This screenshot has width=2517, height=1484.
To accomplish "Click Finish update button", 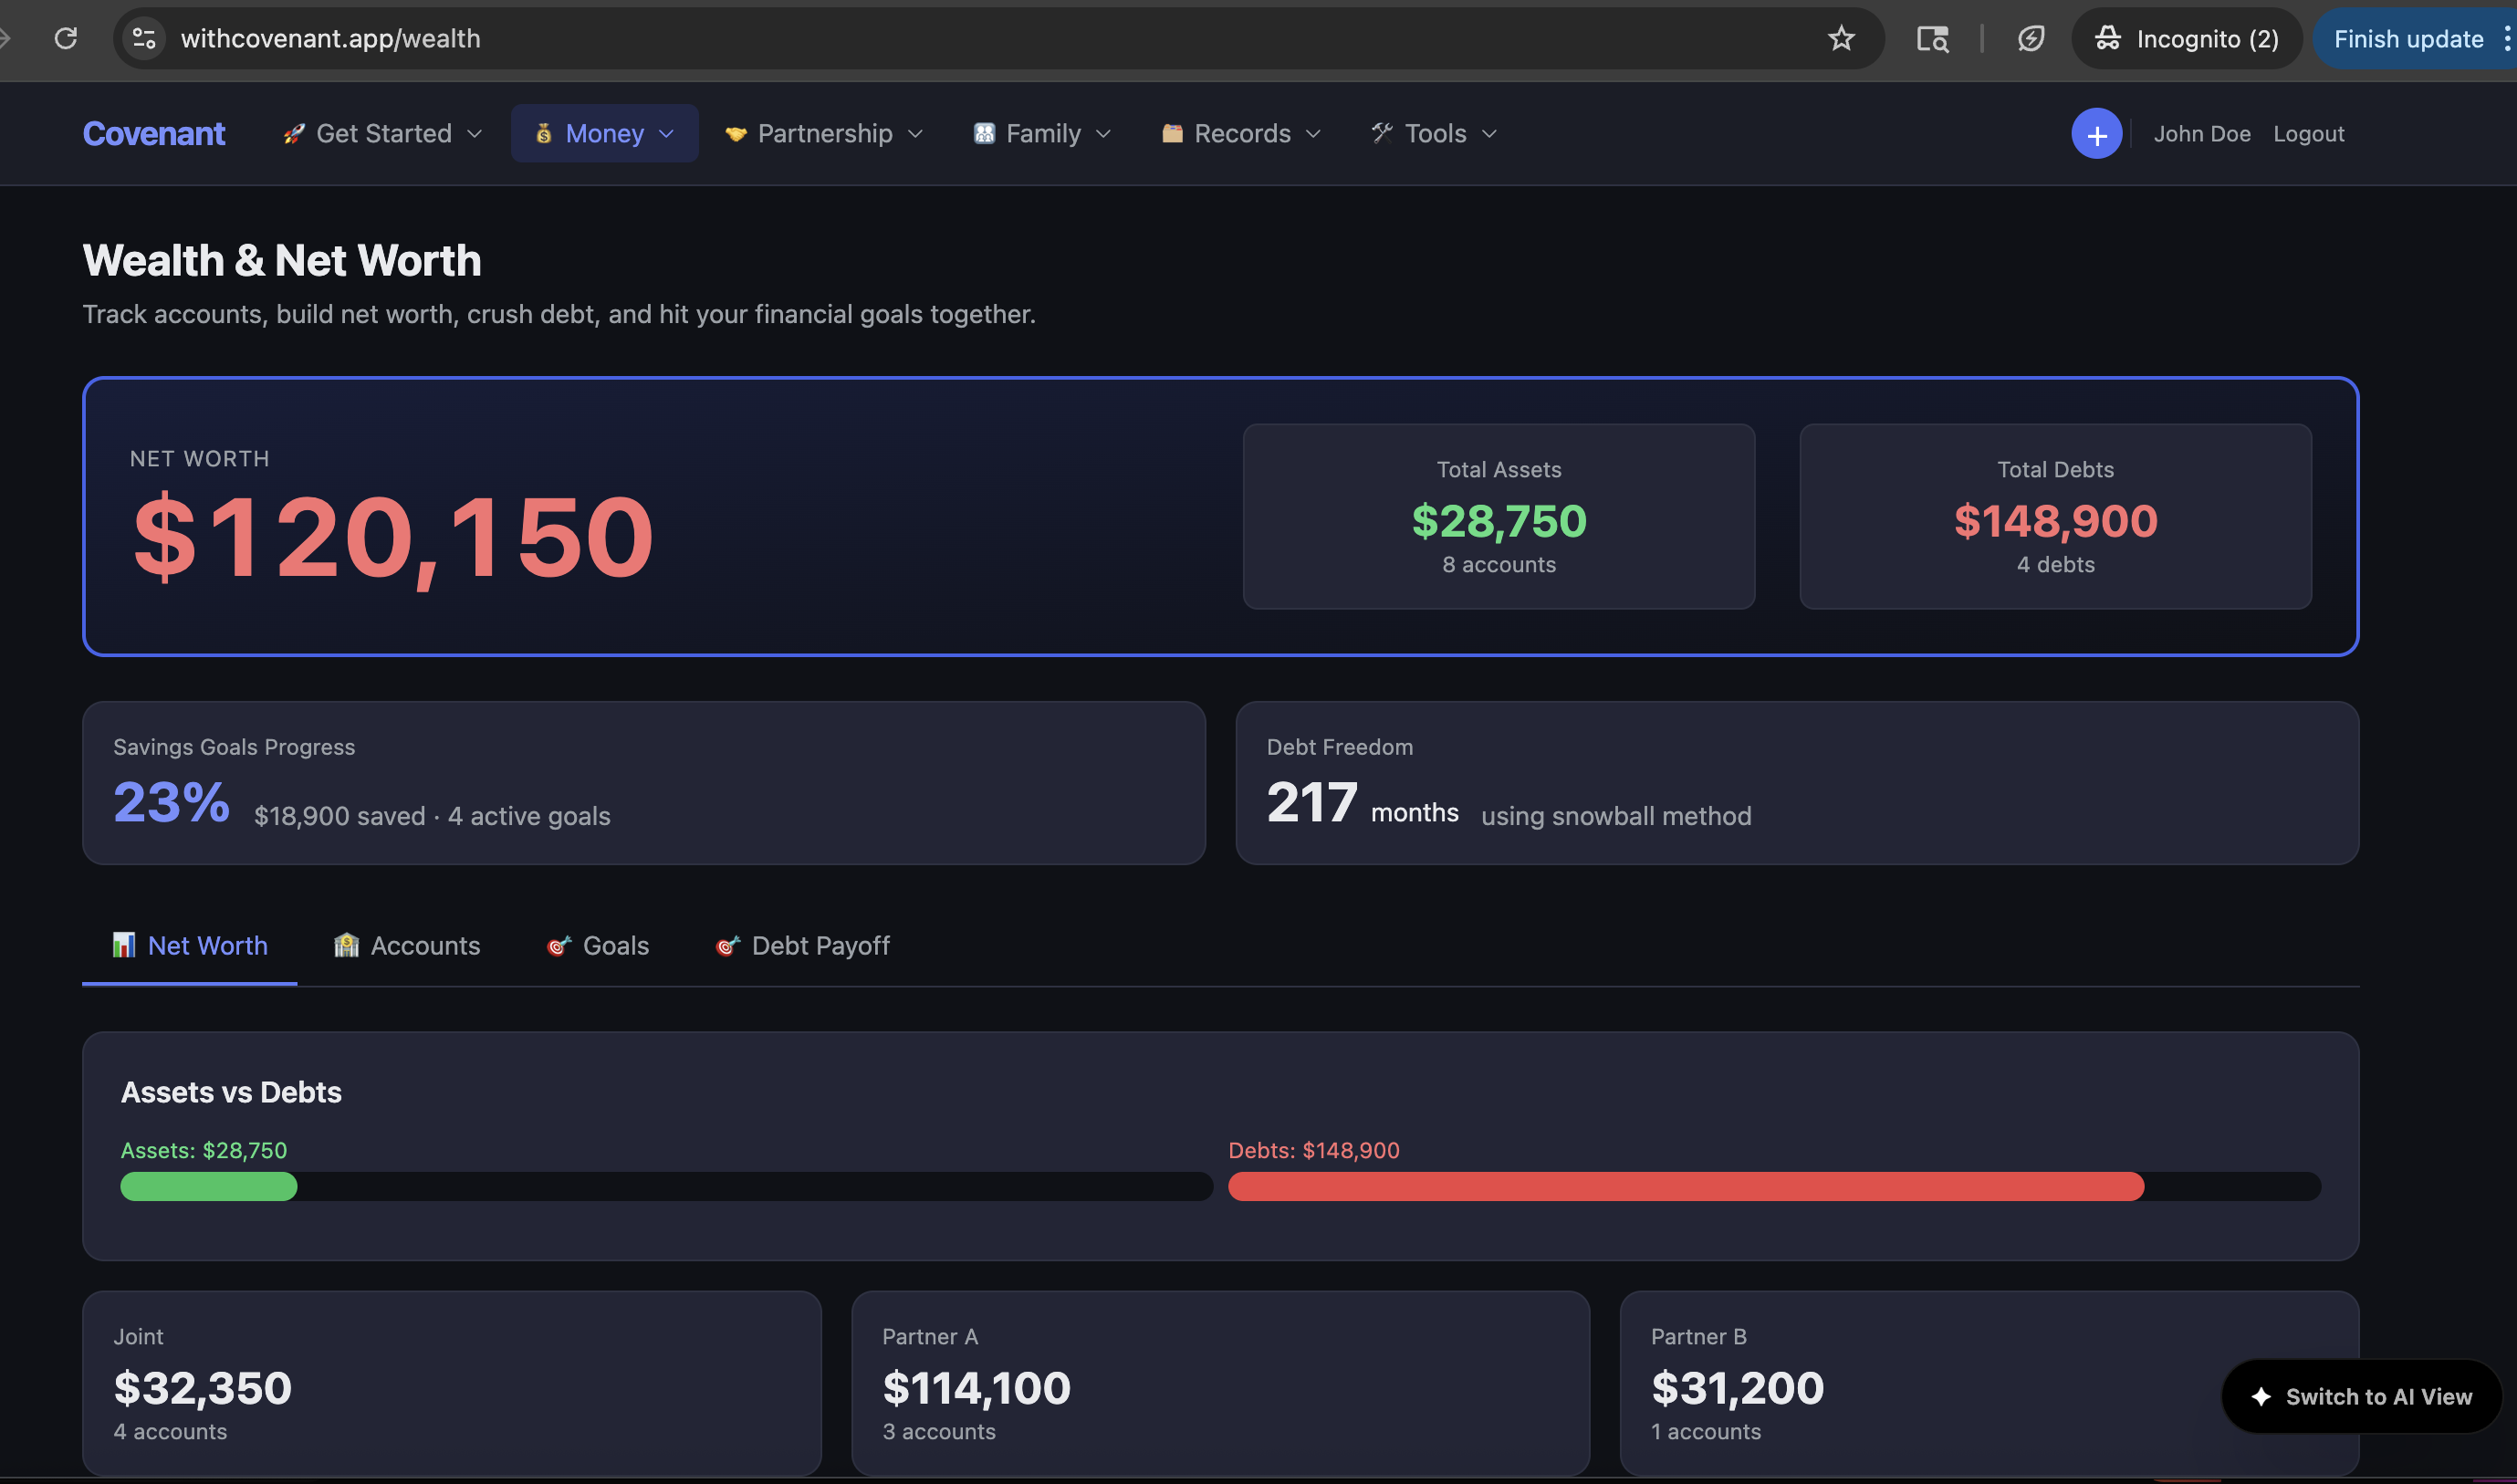I will [x=2408, y=39].
